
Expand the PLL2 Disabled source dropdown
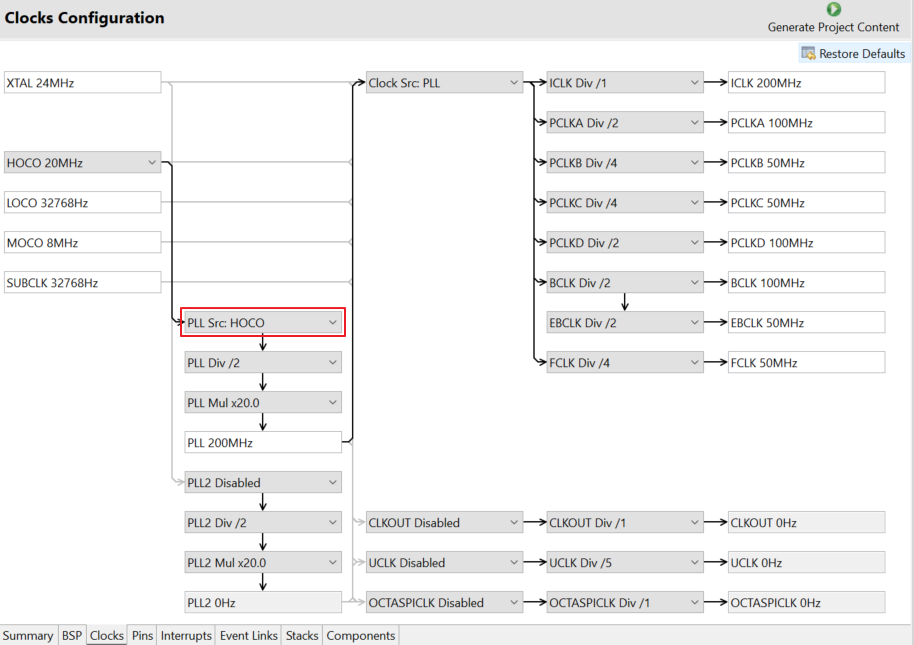332,483
